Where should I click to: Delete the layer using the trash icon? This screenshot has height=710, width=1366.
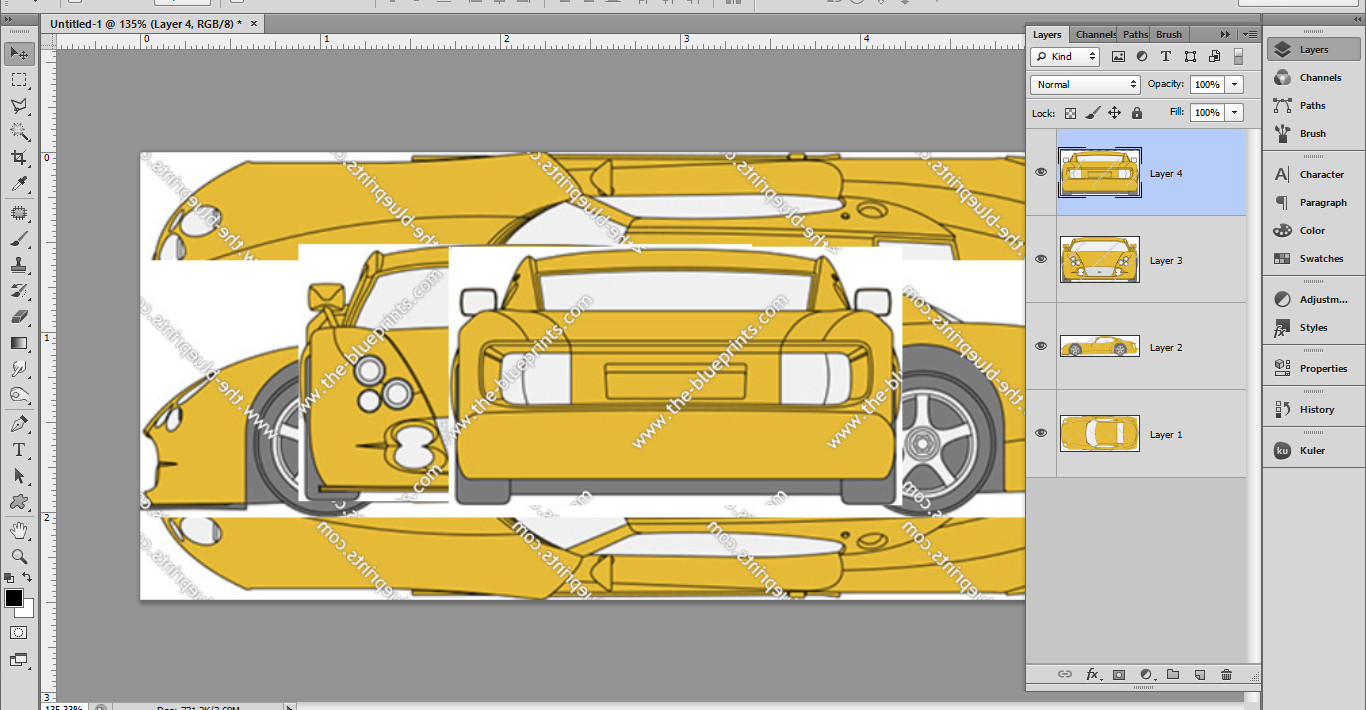click(x=1225, y=674)
